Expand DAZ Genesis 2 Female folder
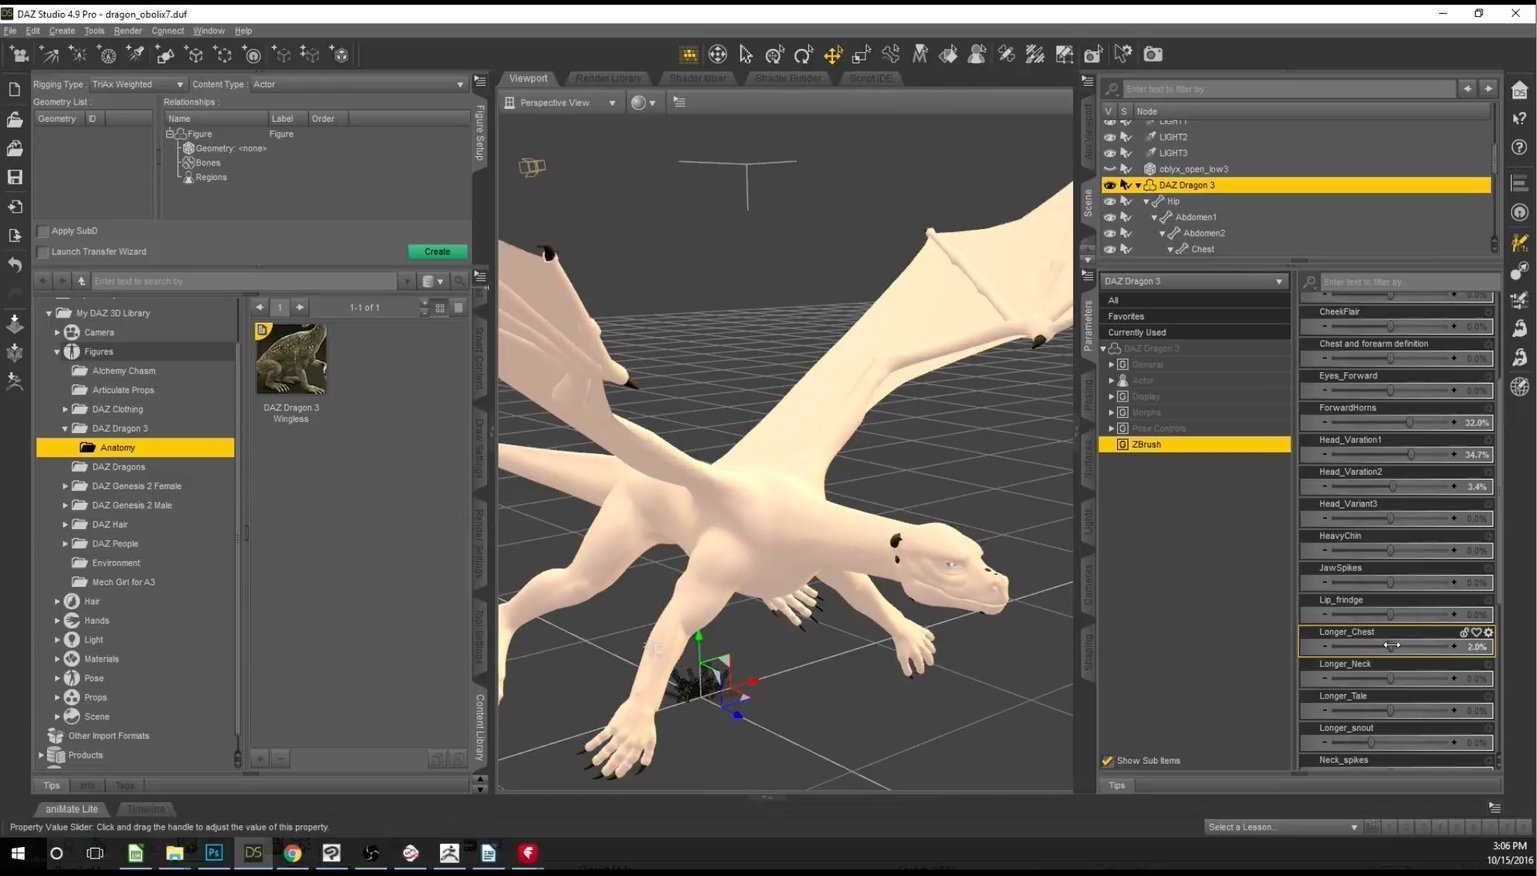1537x876 pixels. coord(65,486)
